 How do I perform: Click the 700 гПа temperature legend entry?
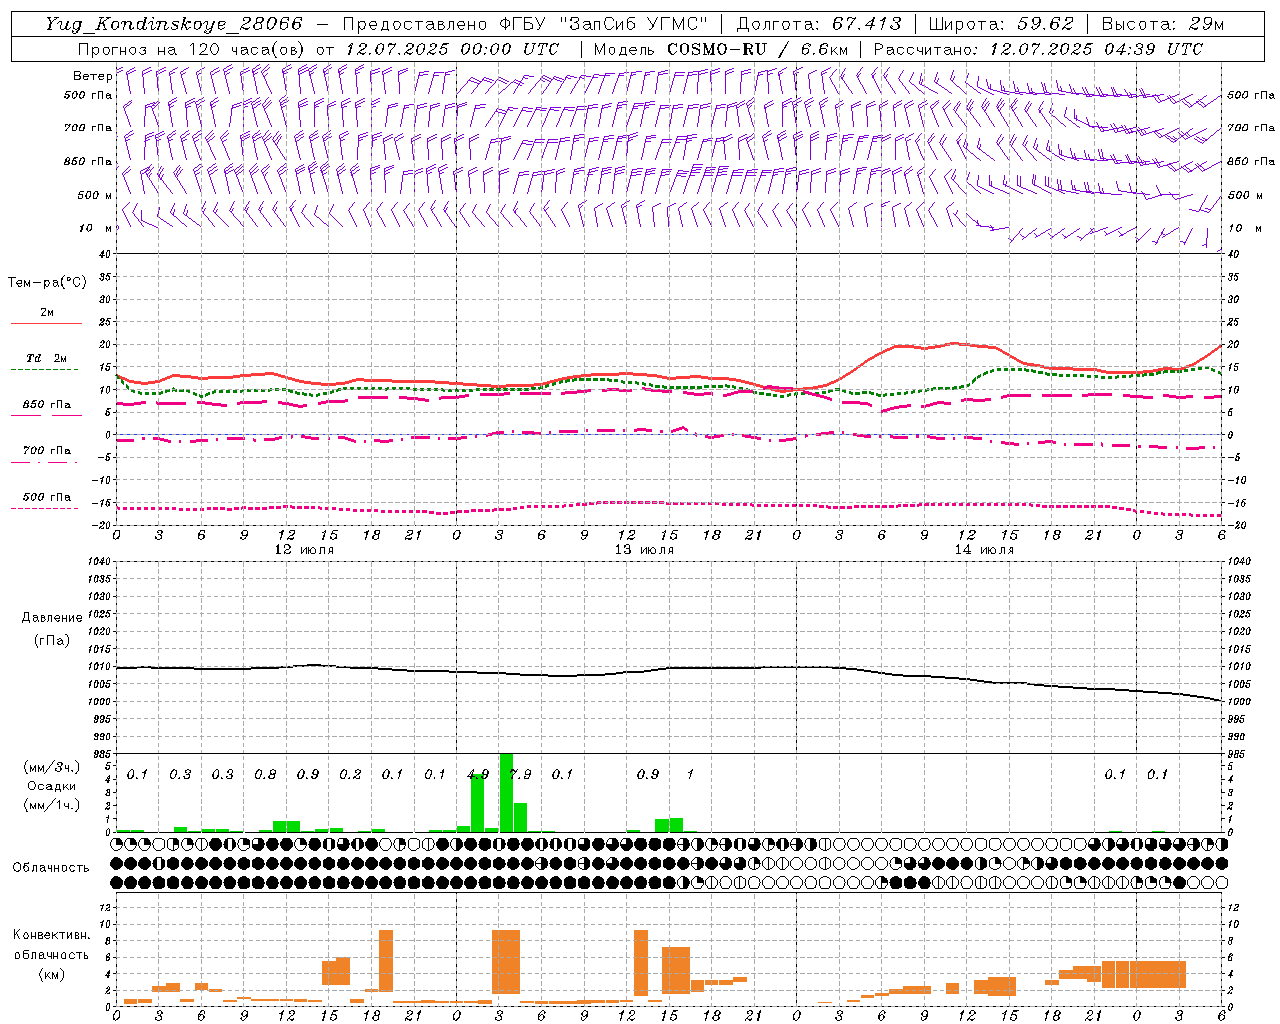tap(47, 451)
